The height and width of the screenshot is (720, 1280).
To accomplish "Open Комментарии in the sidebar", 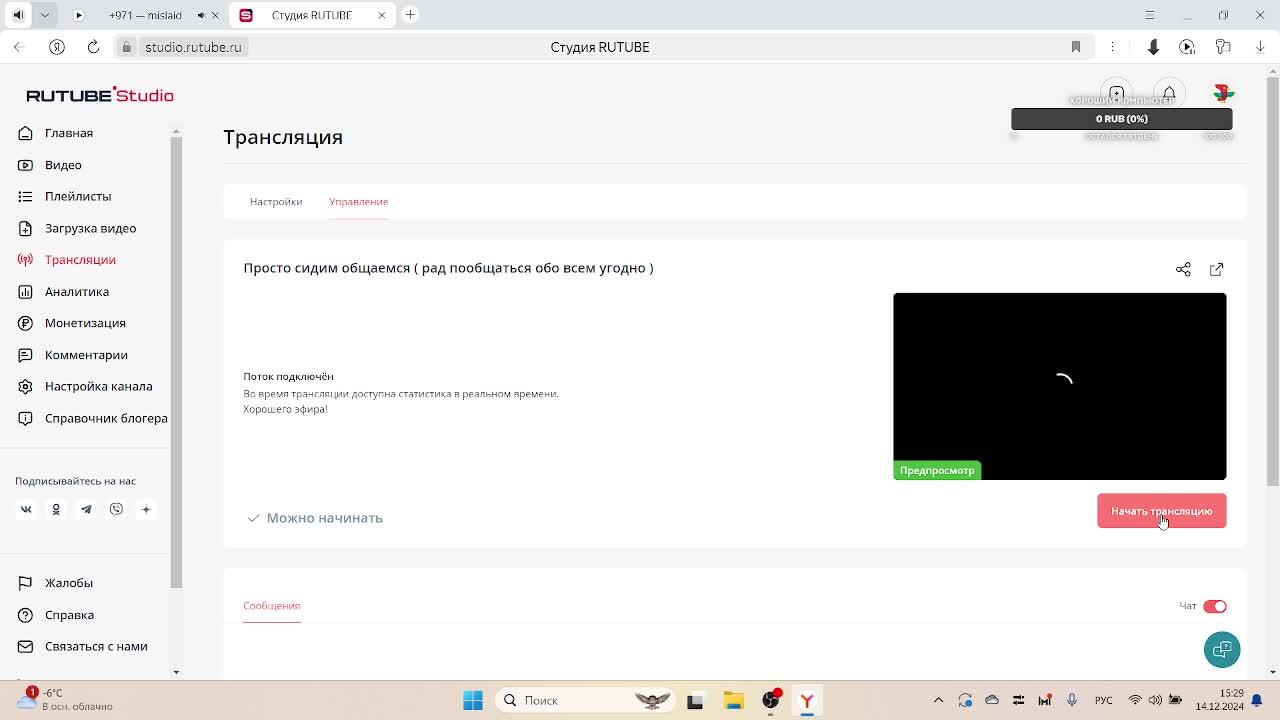I will coord(86,355).
